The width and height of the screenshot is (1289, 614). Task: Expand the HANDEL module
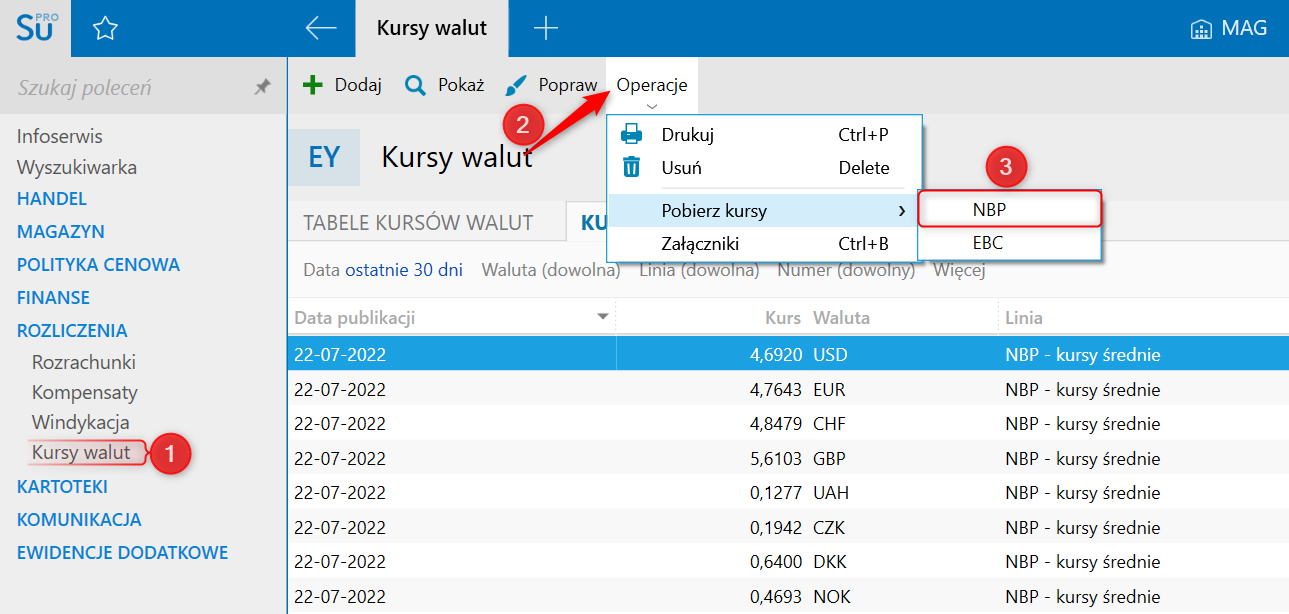[52, 199]
